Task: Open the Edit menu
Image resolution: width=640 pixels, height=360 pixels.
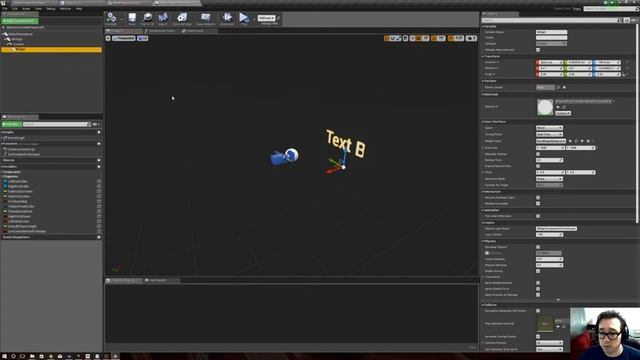Action: point(15,9)
